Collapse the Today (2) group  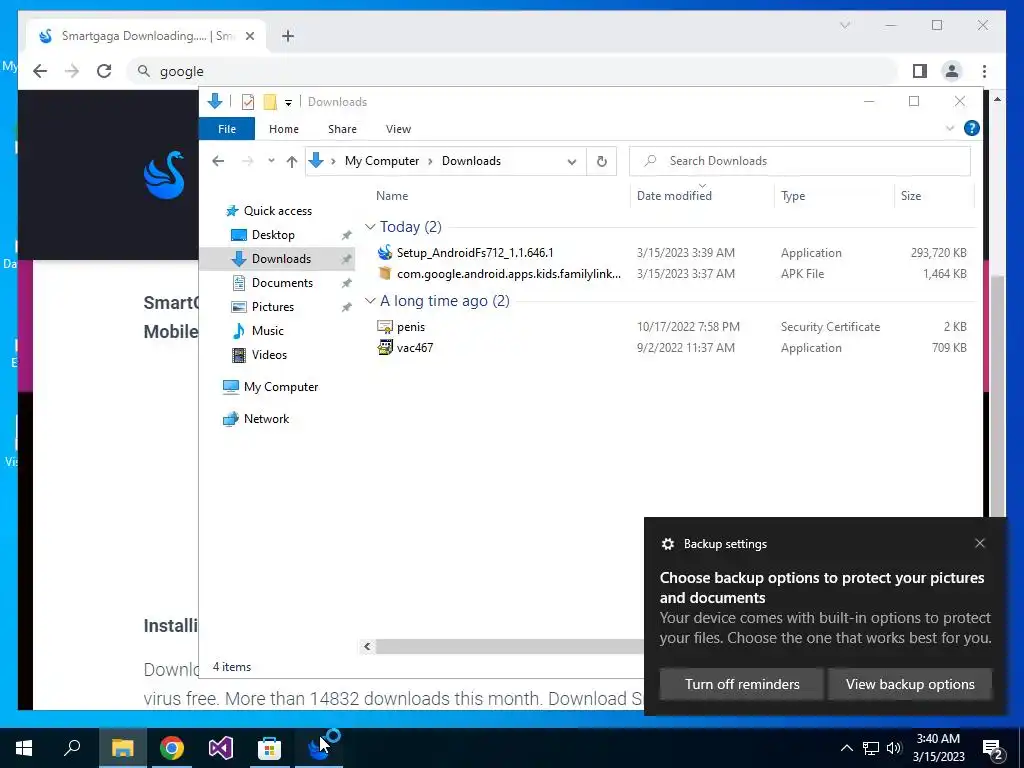(x=370, y=227)
